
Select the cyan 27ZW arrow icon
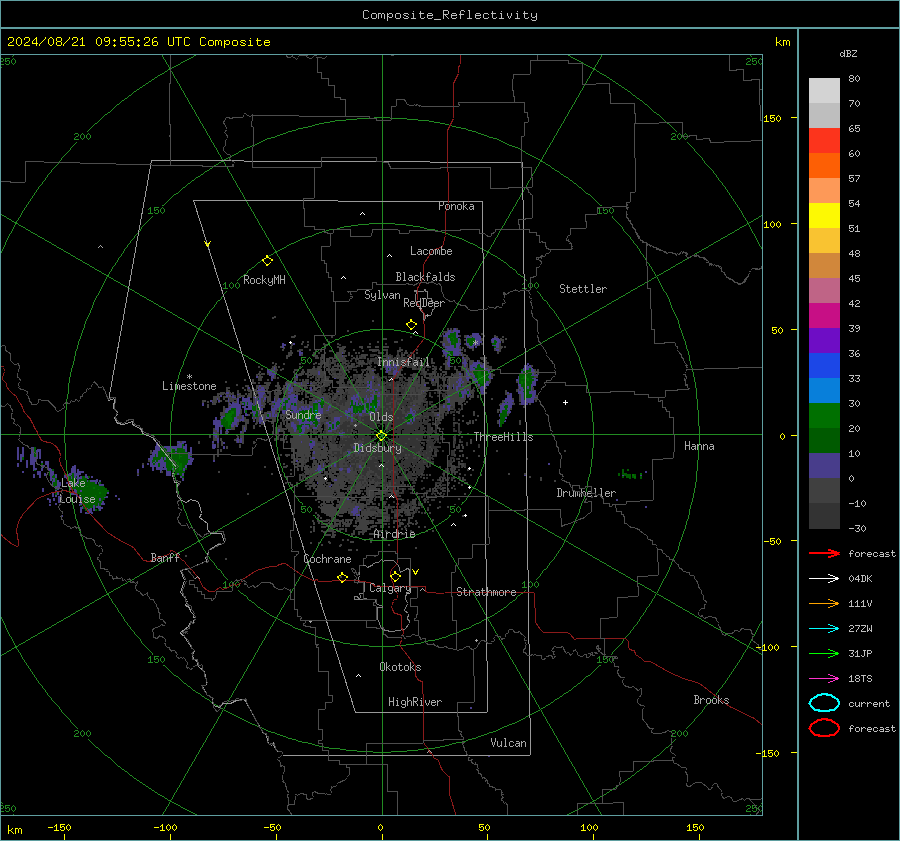pyautogui.click(x=824, y=629)
